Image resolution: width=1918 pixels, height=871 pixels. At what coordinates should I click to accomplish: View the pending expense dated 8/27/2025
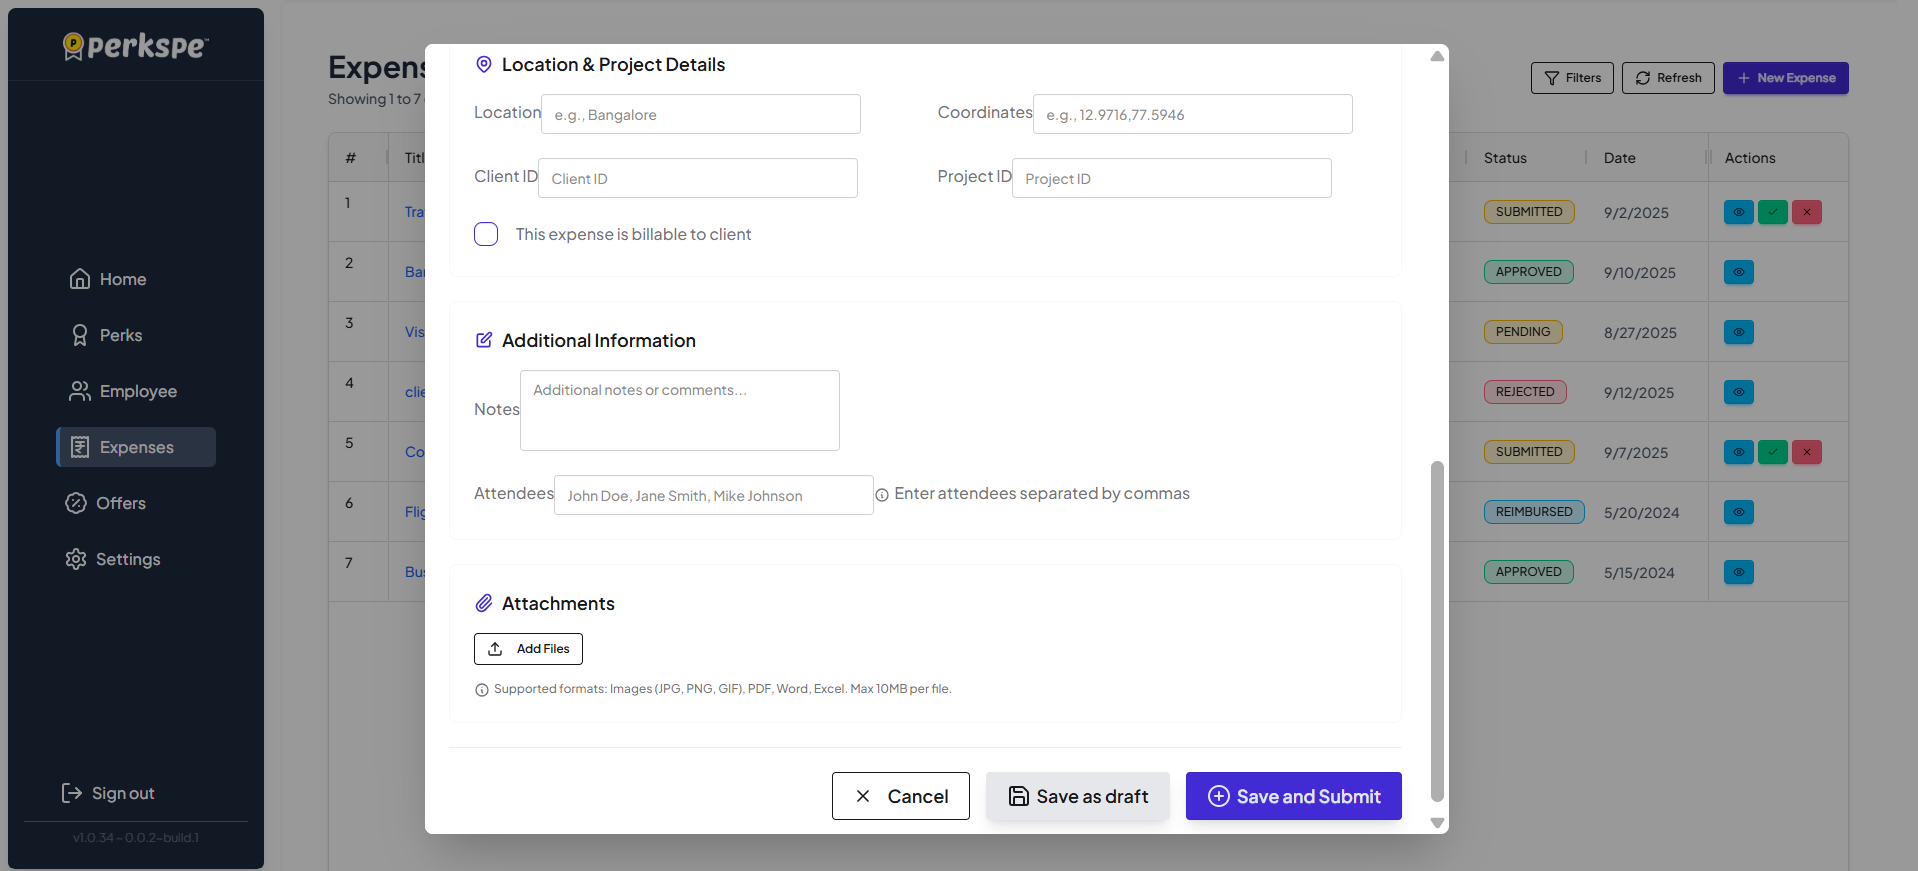coord(1738,332)
